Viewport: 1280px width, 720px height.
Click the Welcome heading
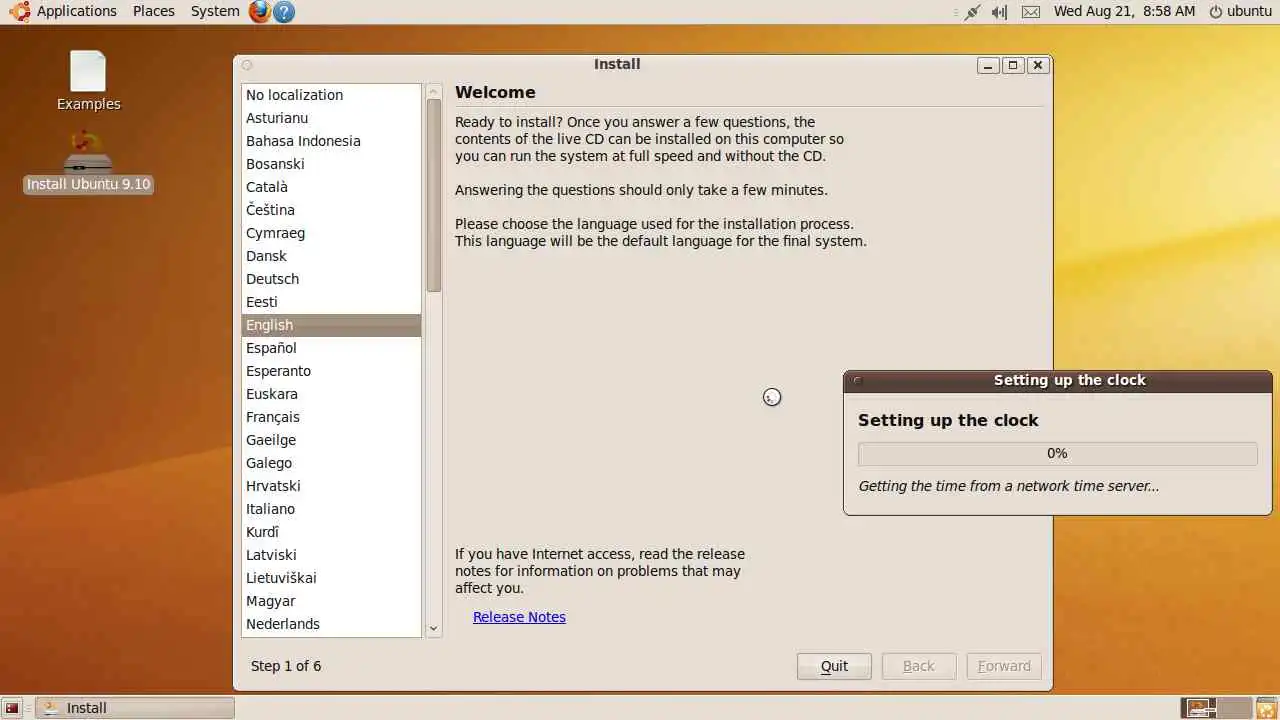495,92
